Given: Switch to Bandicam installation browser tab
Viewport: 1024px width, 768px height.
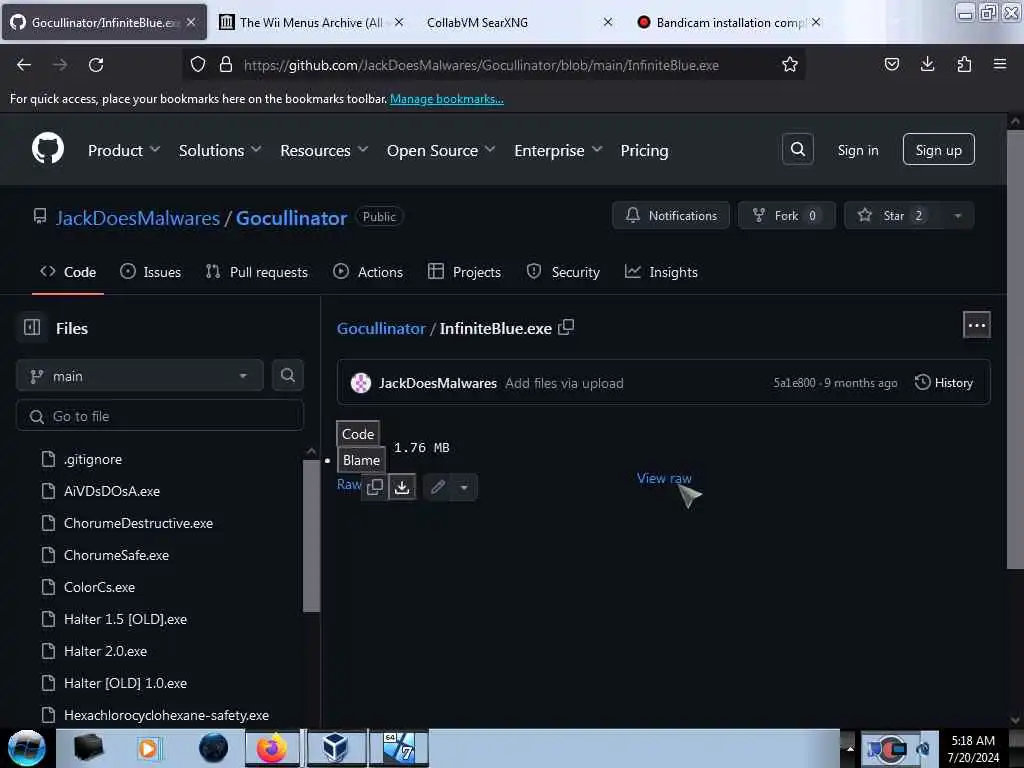Looking at the screenshot, I should tap(730, 22).
